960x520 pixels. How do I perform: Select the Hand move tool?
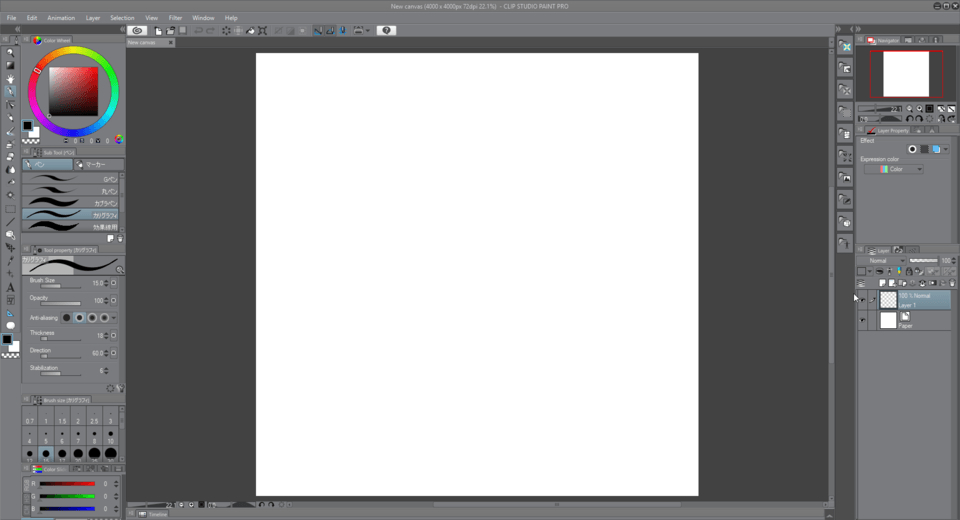(10, 79)
